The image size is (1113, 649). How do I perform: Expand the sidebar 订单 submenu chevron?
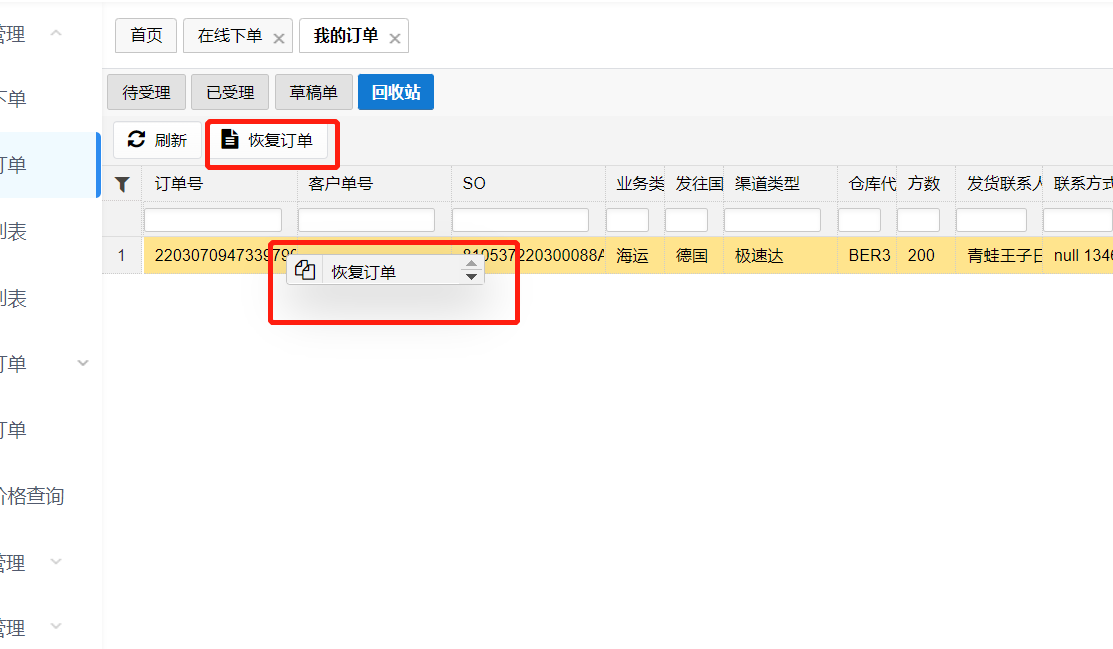pyautogui.click(x=82, y=363)
